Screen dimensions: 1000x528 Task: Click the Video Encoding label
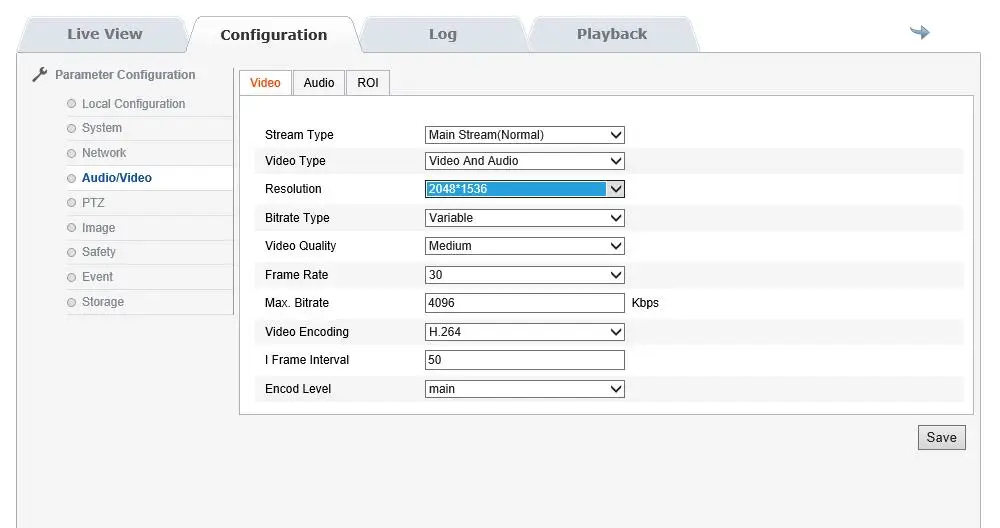307,332
